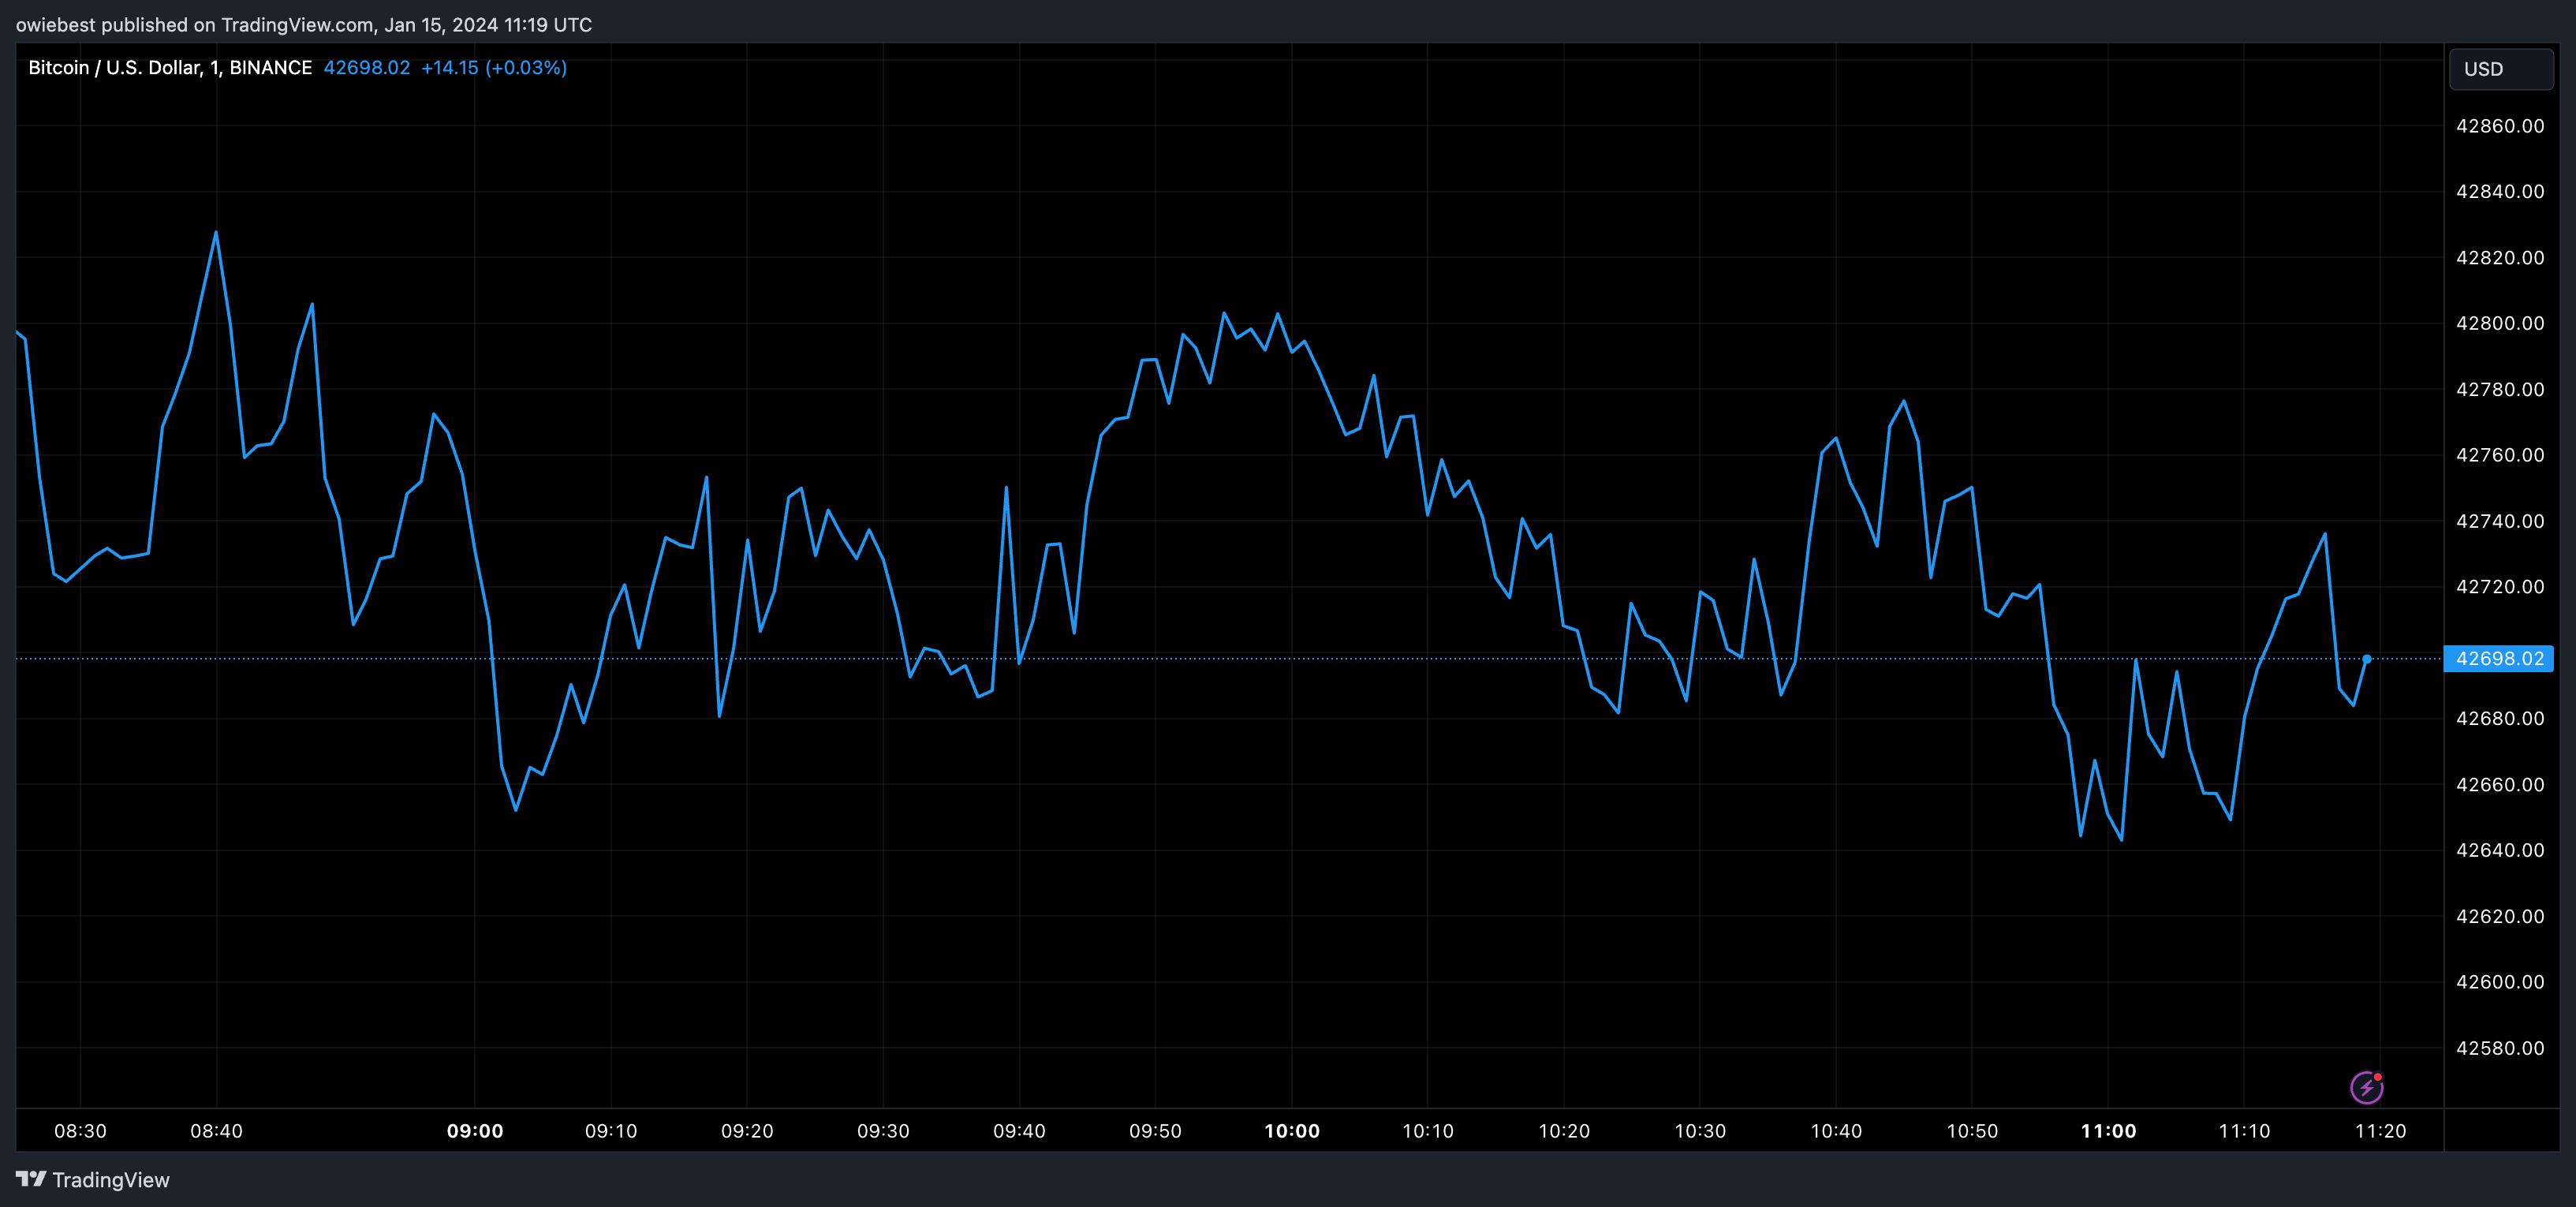Image resolution: width=2576 pixels, height=1207 pixels.
Task: Click the 09:20 time axis label
Action: [x=747, y=1131]
